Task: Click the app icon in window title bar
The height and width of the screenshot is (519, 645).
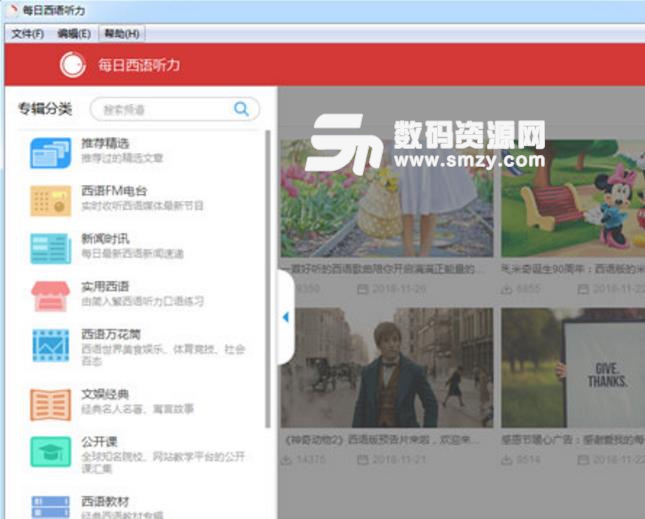Action: click(x=14, y=10)
